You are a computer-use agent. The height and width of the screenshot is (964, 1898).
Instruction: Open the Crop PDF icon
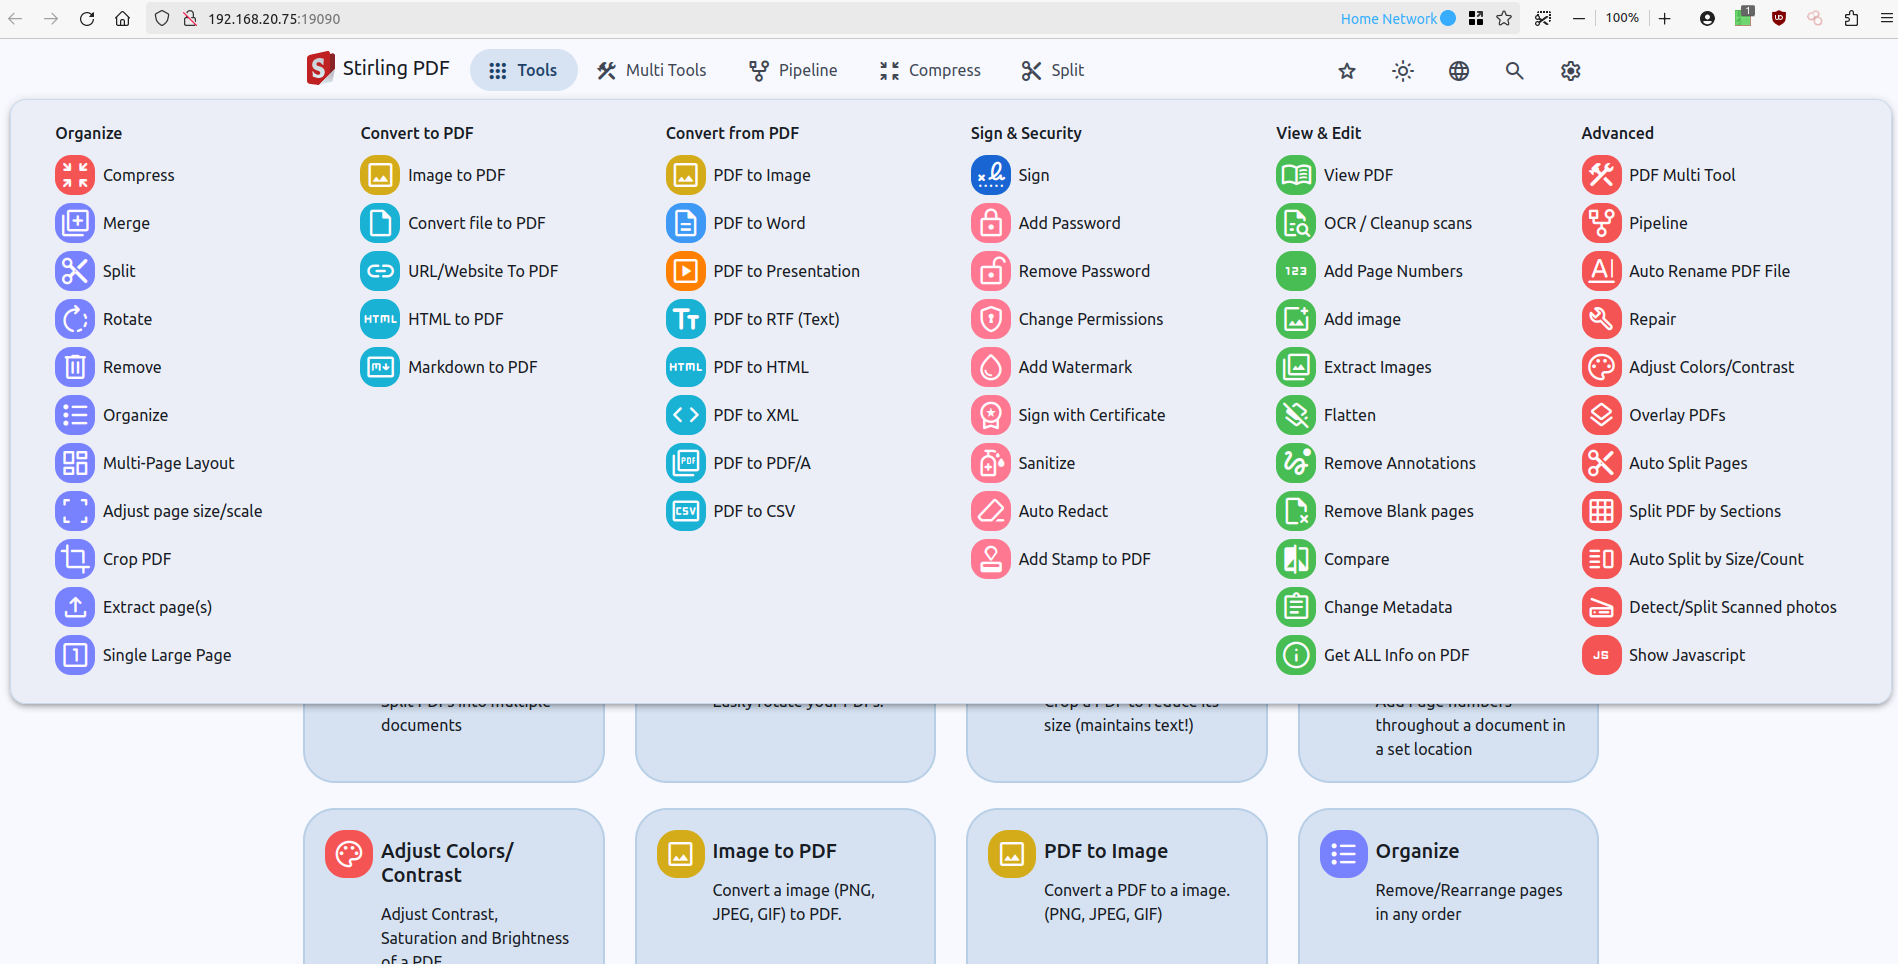pos(75,559)
